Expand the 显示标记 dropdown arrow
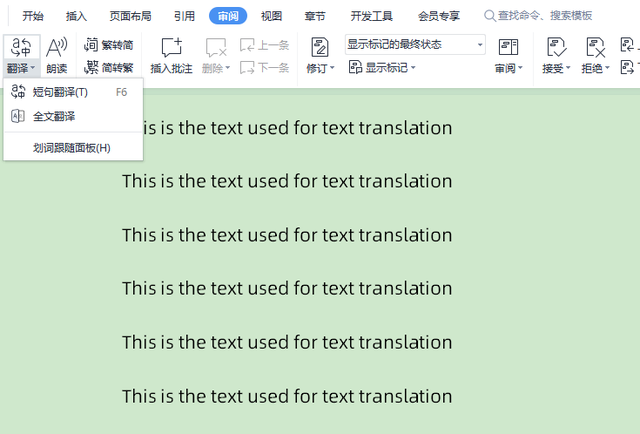This screenshot has width=640, height=434. click(413, 68)
